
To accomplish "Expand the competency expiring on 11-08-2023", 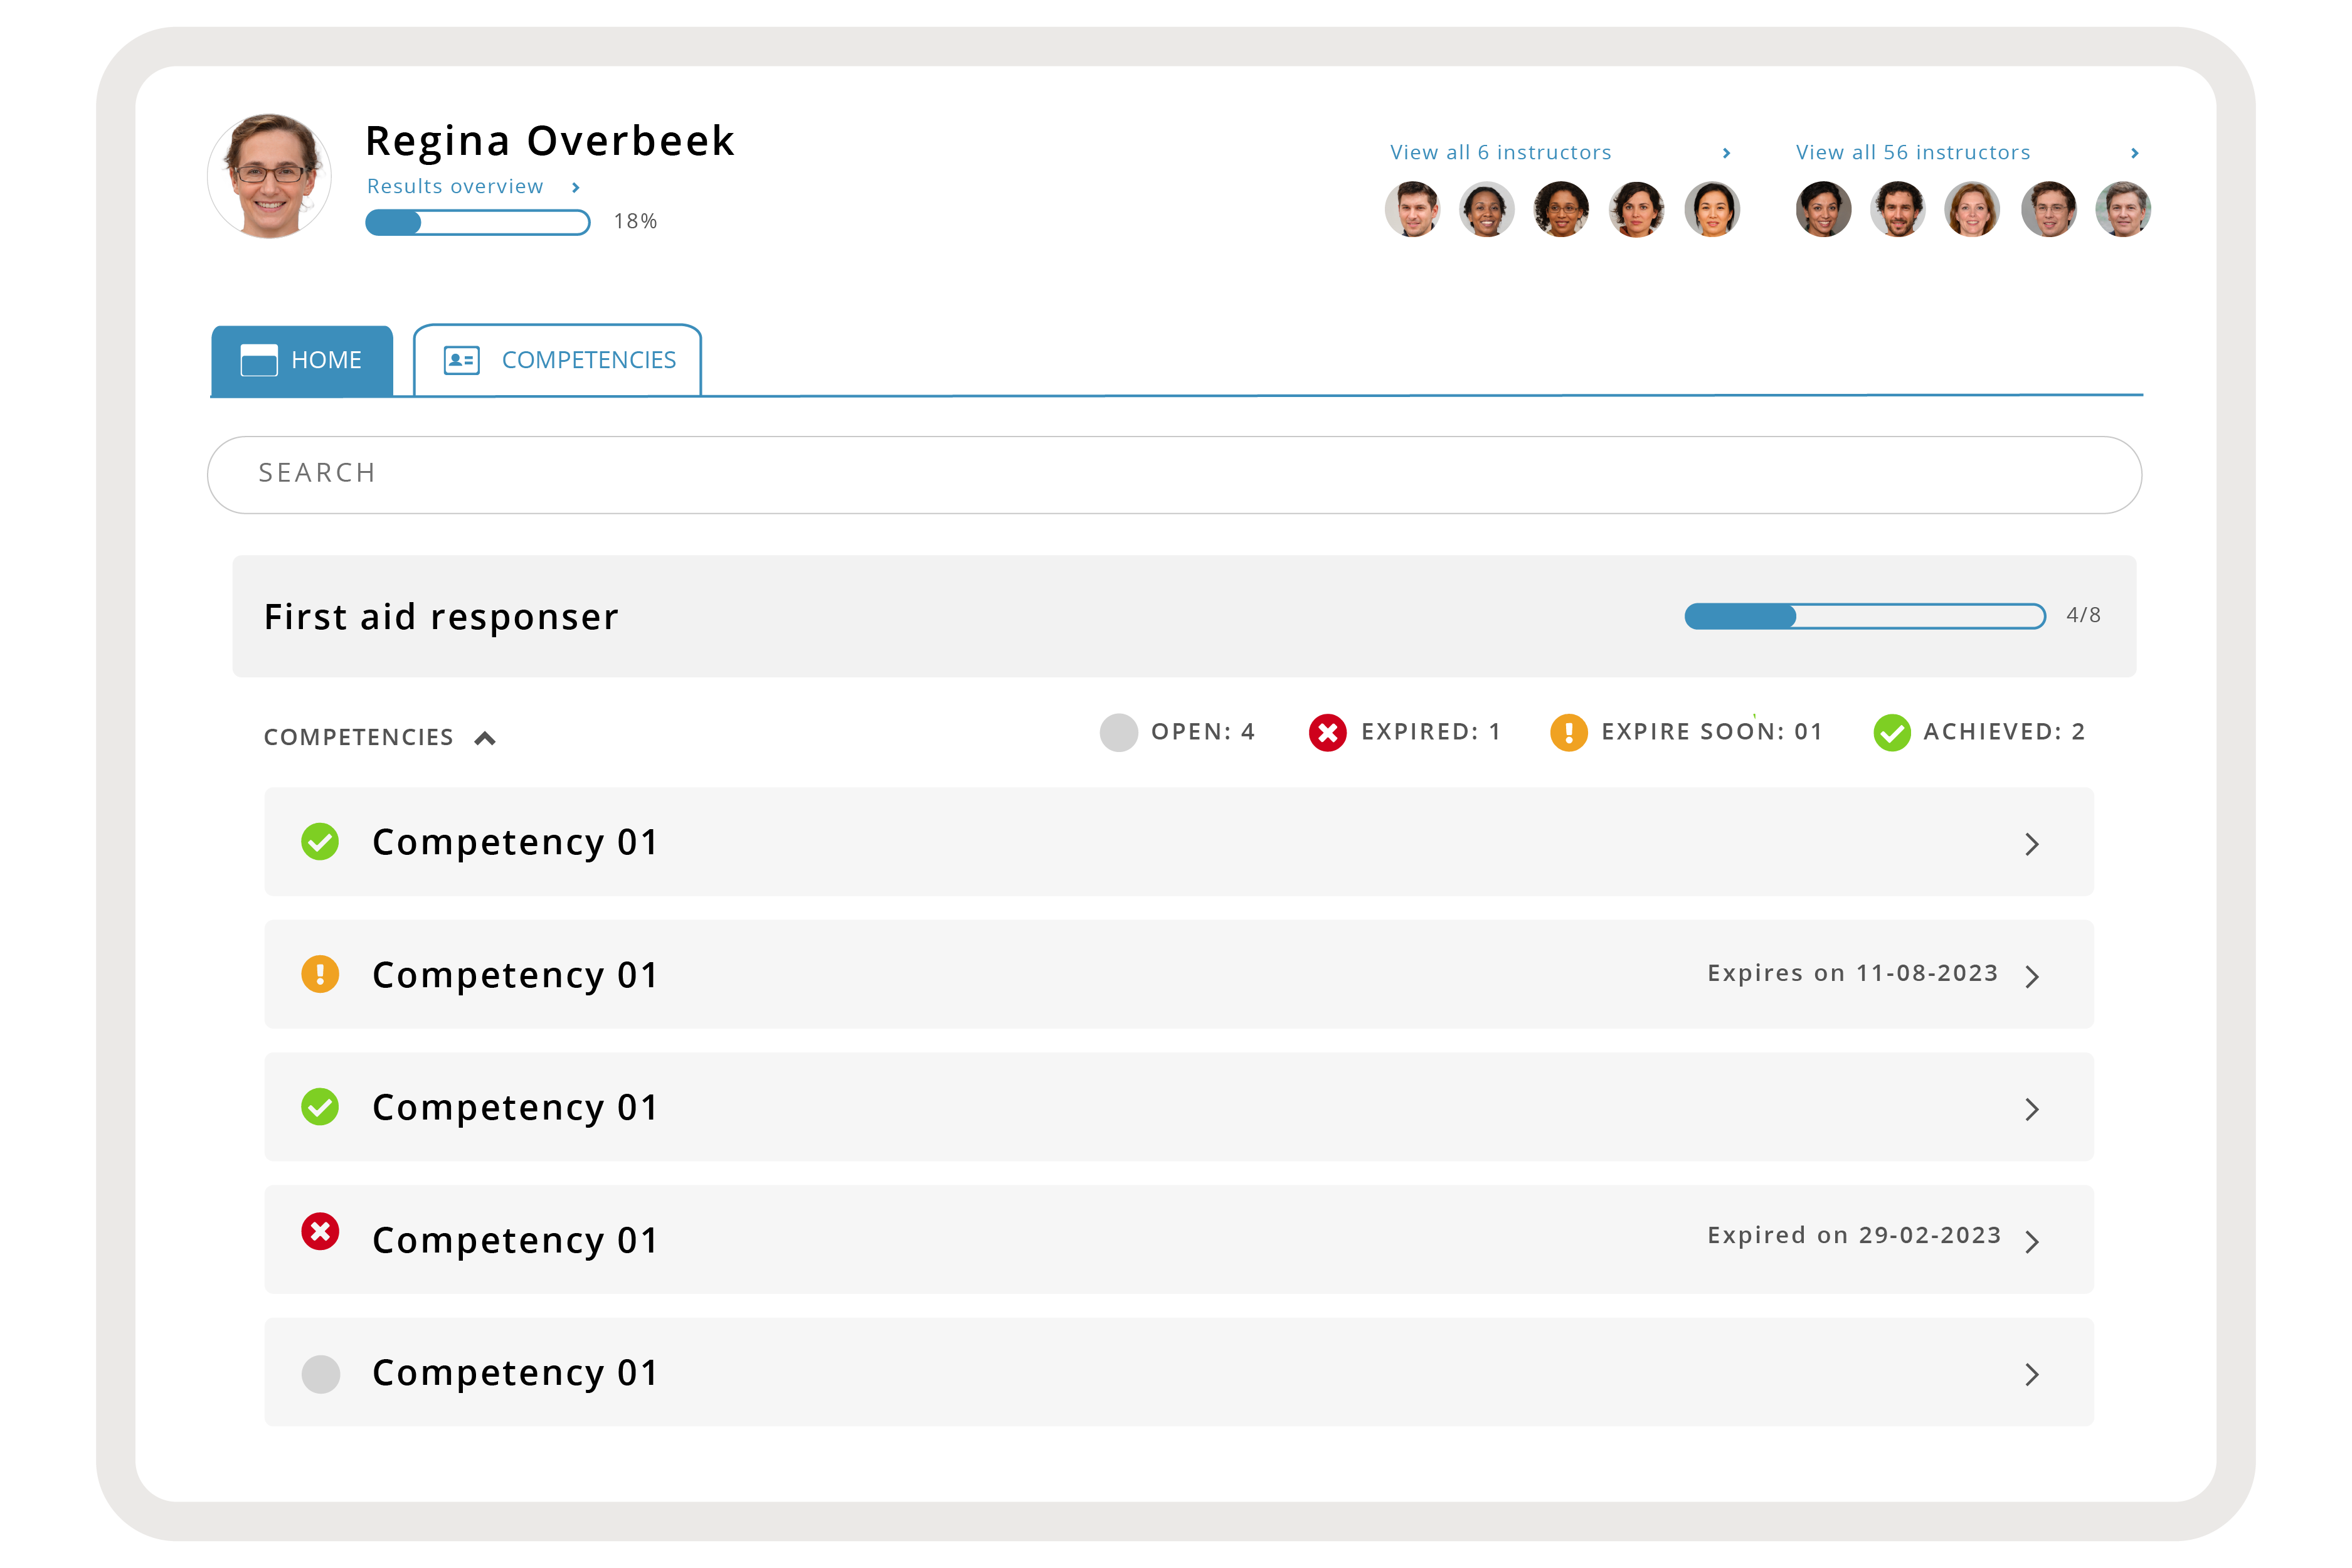I will [2031, 977].
